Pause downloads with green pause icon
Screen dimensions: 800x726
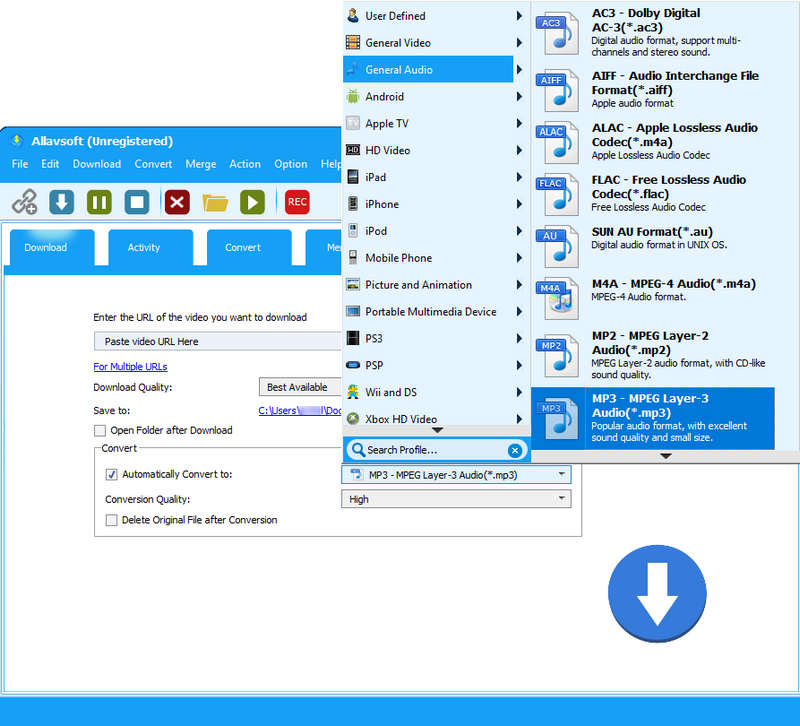pyautogui.click(x=99, y=202)
